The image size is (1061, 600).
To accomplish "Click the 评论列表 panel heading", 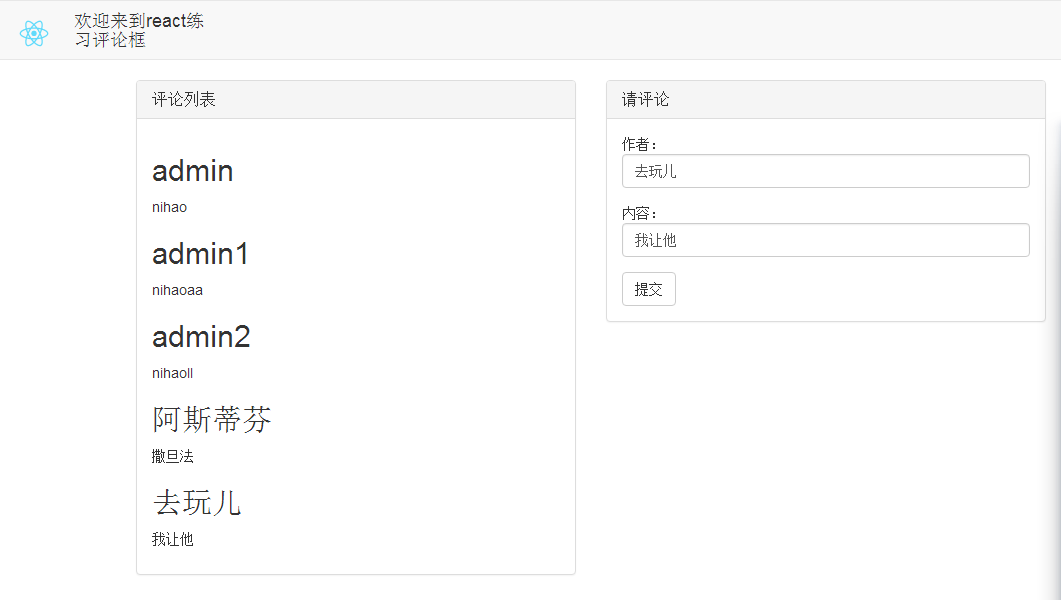I will click(x=184, y=99).
